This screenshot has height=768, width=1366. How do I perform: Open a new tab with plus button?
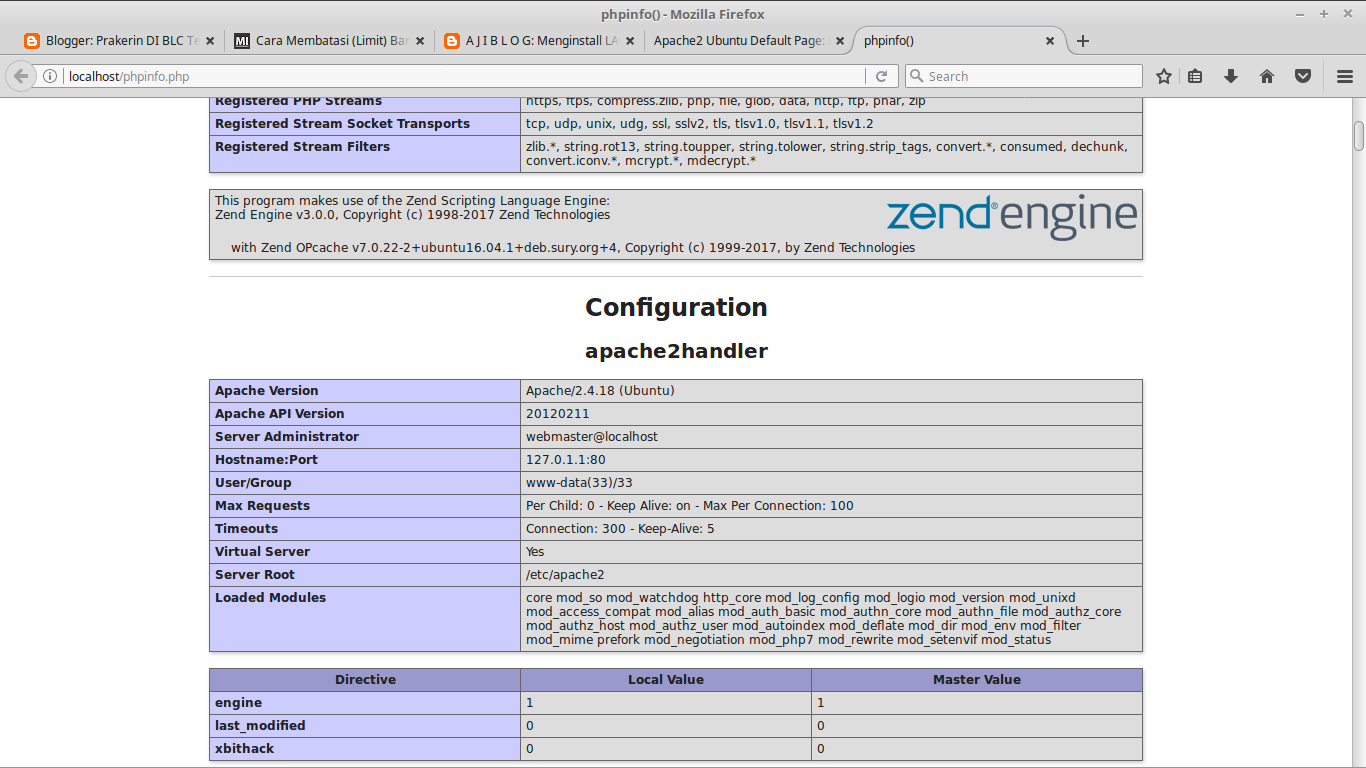pyautogui.click(x=1082, y=41)
